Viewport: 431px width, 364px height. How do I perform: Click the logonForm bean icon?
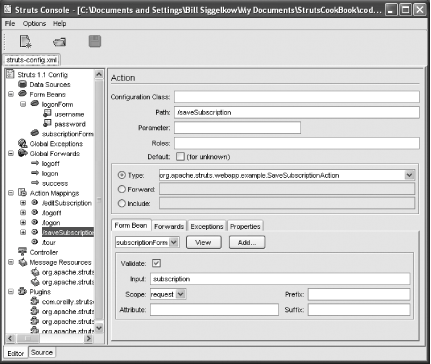[x=35, y=104]
